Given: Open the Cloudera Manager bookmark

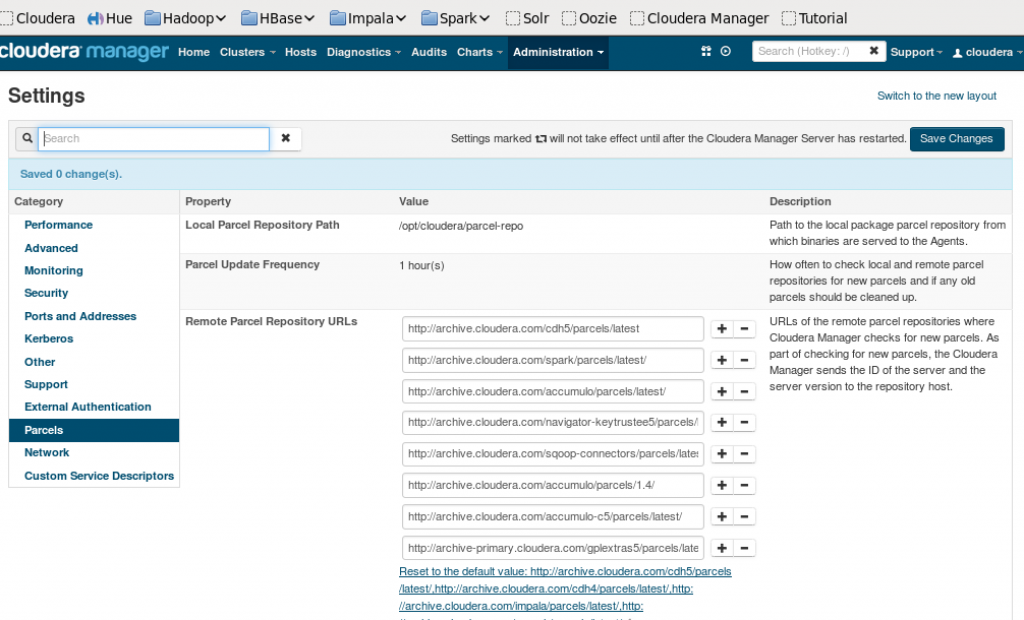Looking at the screenshot, I should [x=699, y=18].
